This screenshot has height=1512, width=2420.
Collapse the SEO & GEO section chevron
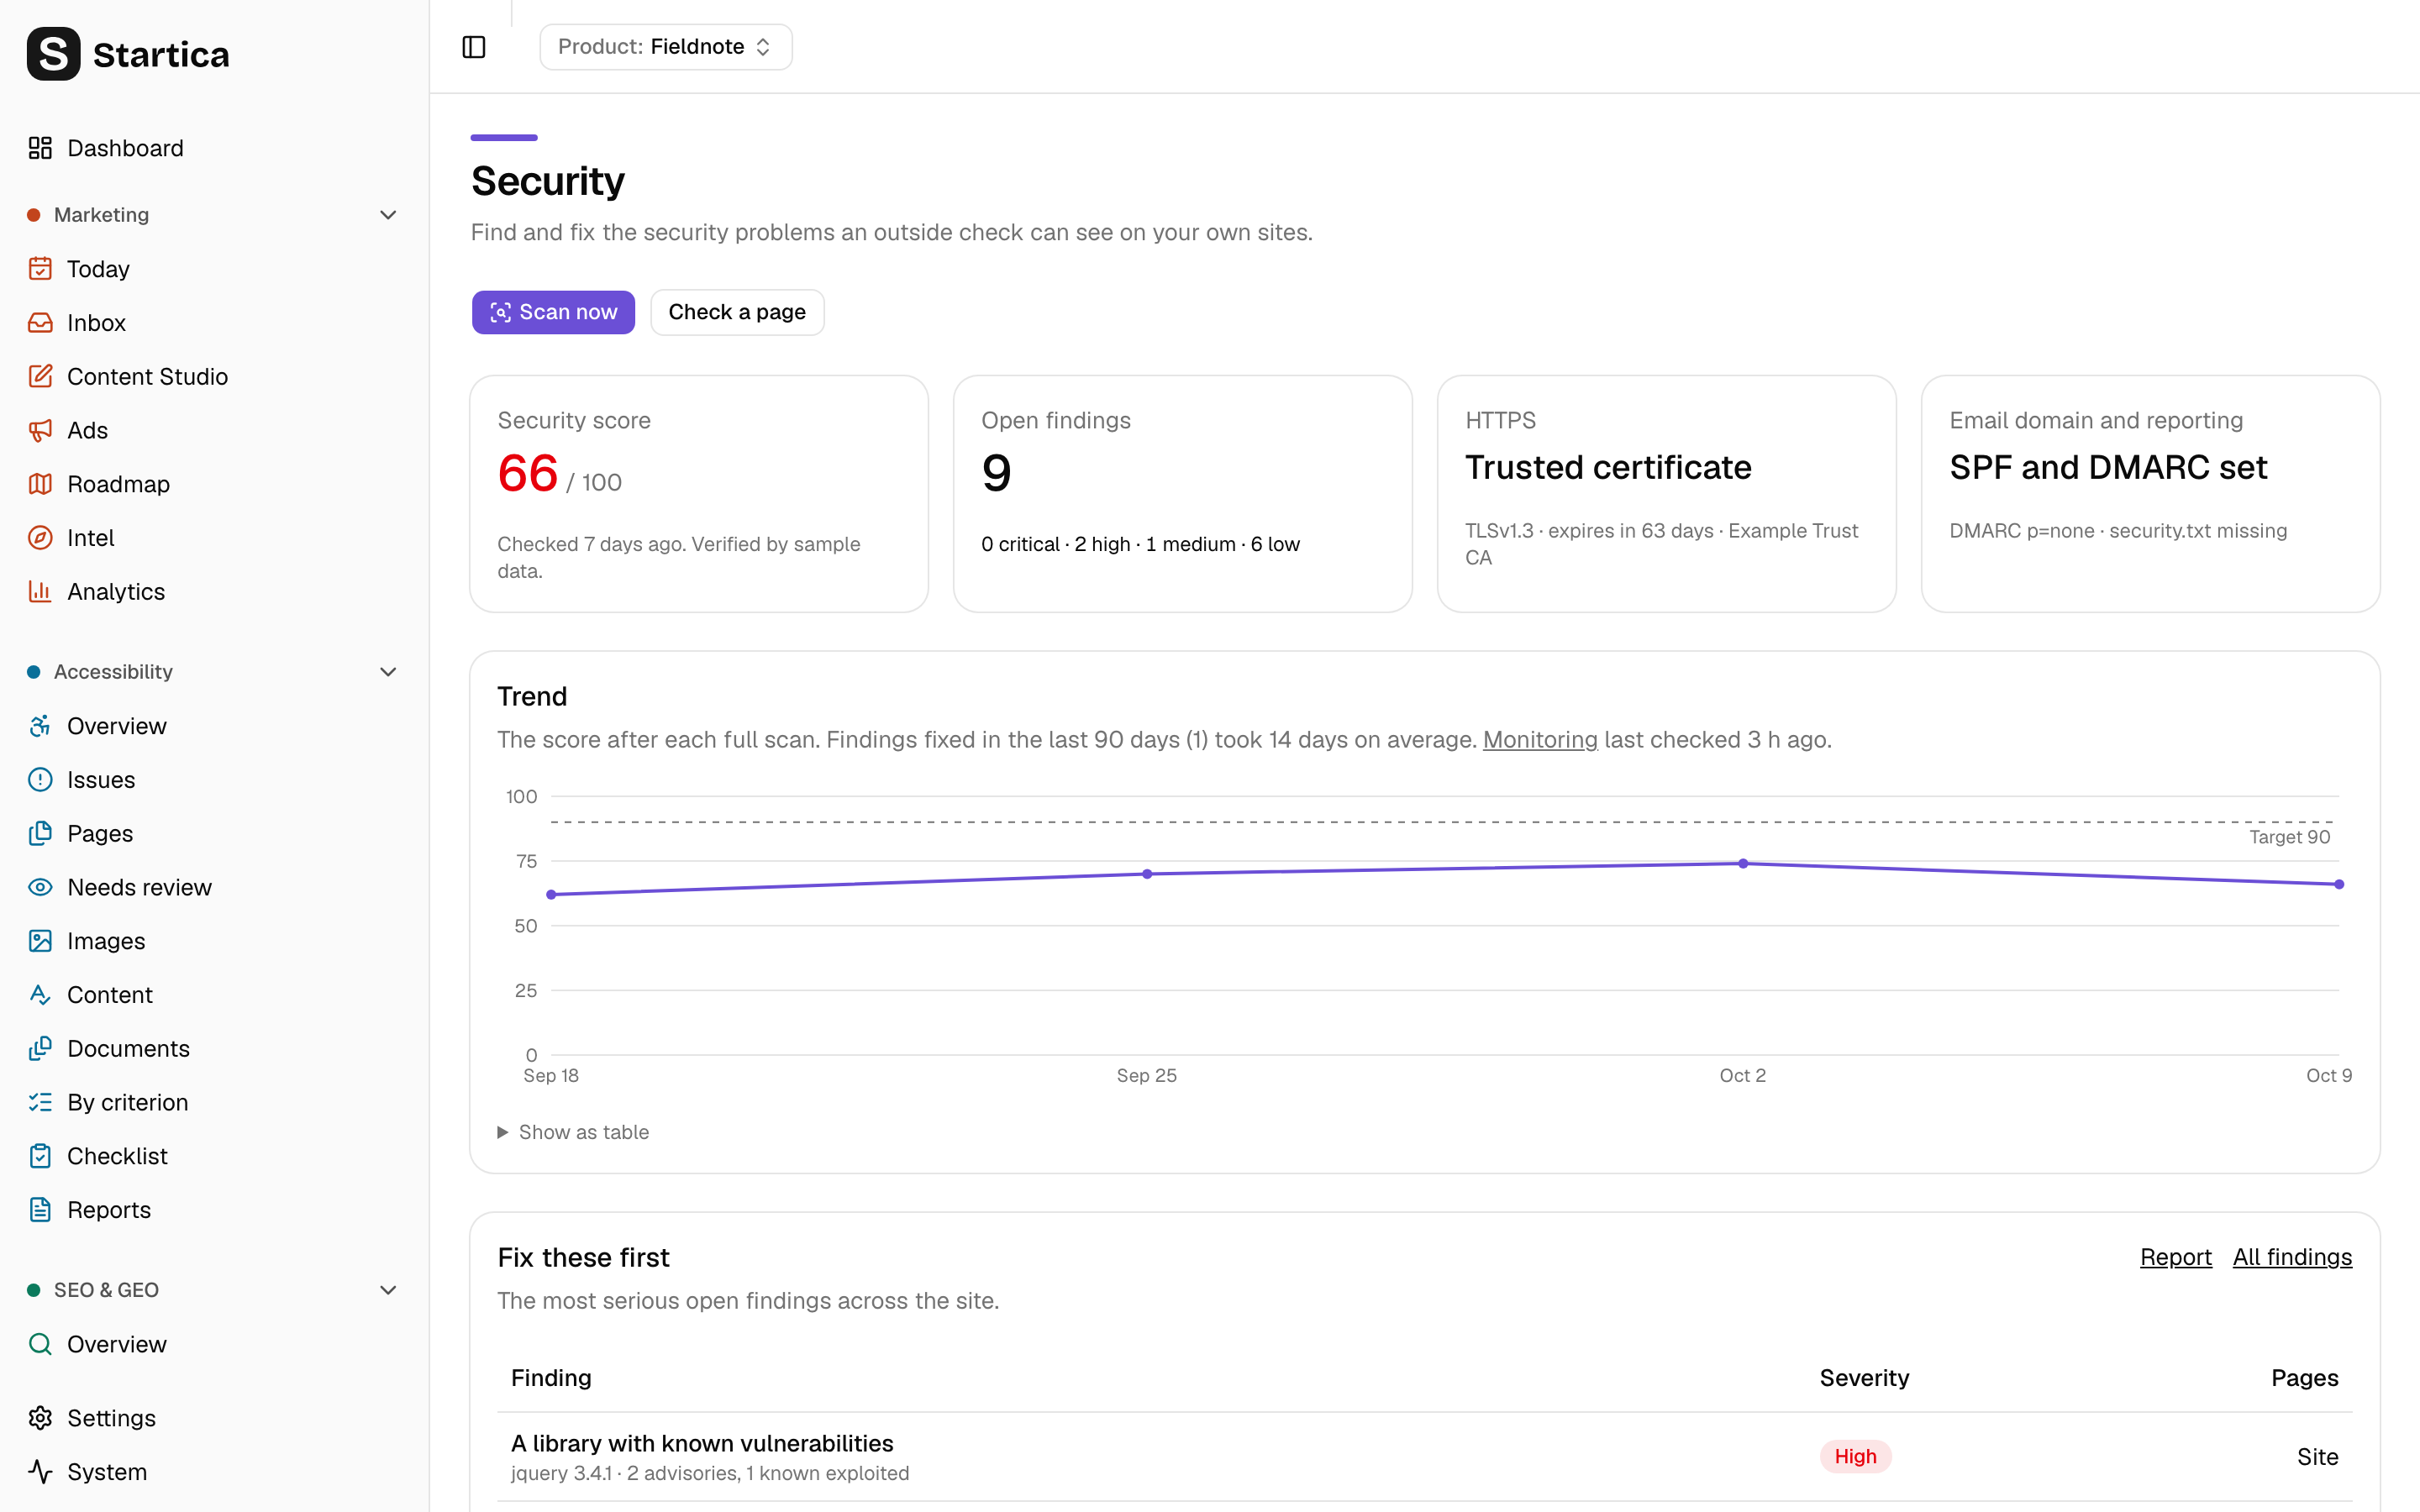(389, 1290)
